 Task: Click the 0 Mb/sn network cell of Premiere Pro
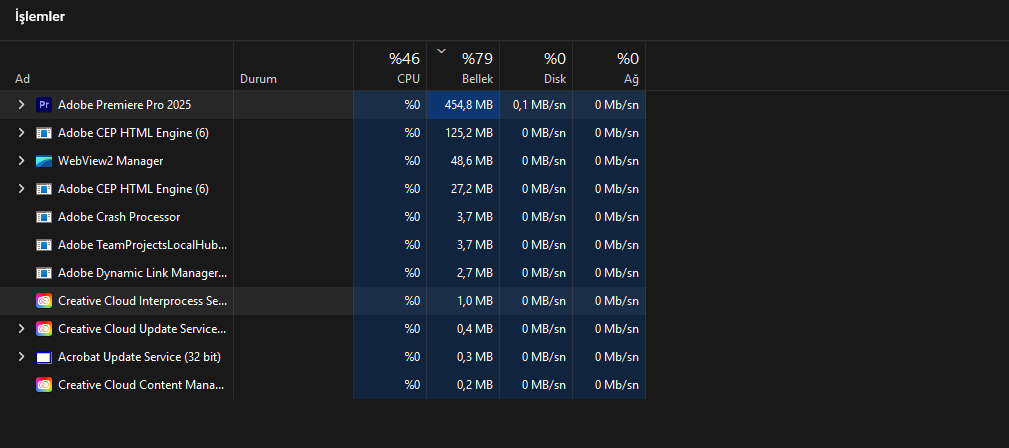(x=609, y=105)
